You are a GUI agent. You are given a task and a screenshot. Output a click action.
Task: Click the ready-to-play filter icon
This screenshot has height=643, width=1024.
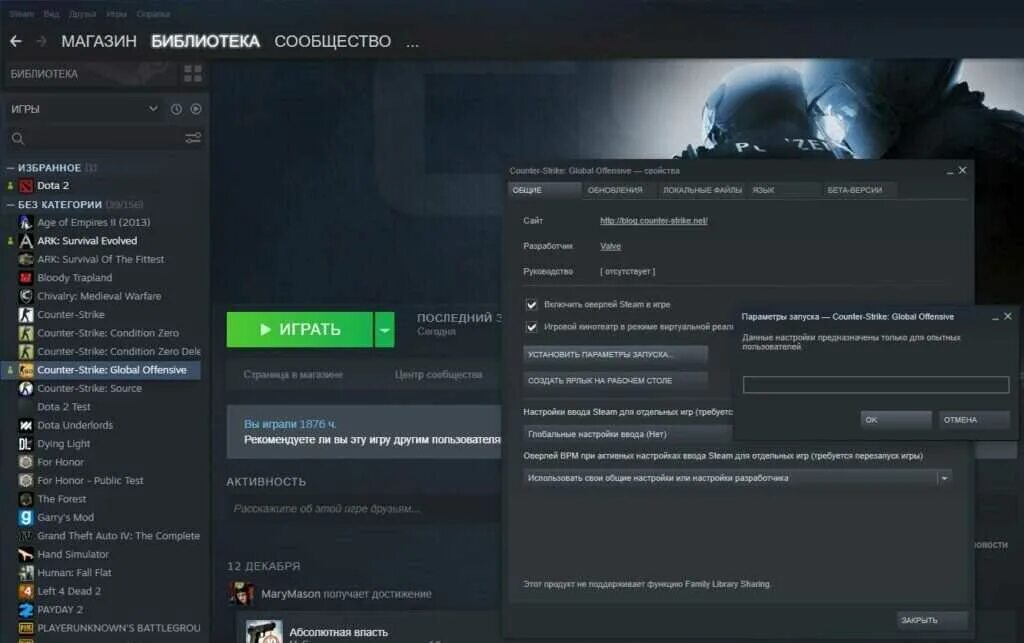[x=196, y=109]
